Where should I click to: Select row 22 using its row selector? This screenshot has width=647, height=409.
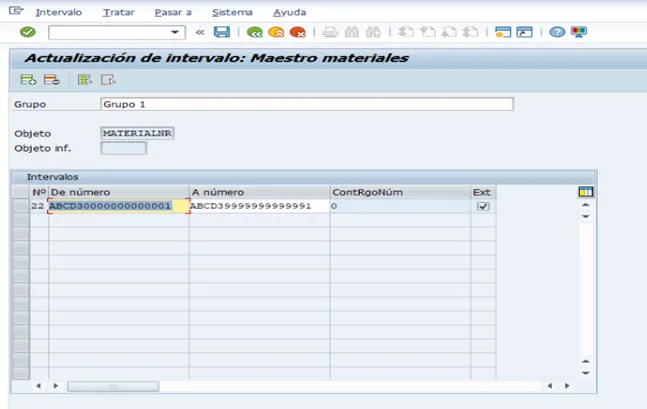(21, 206)
